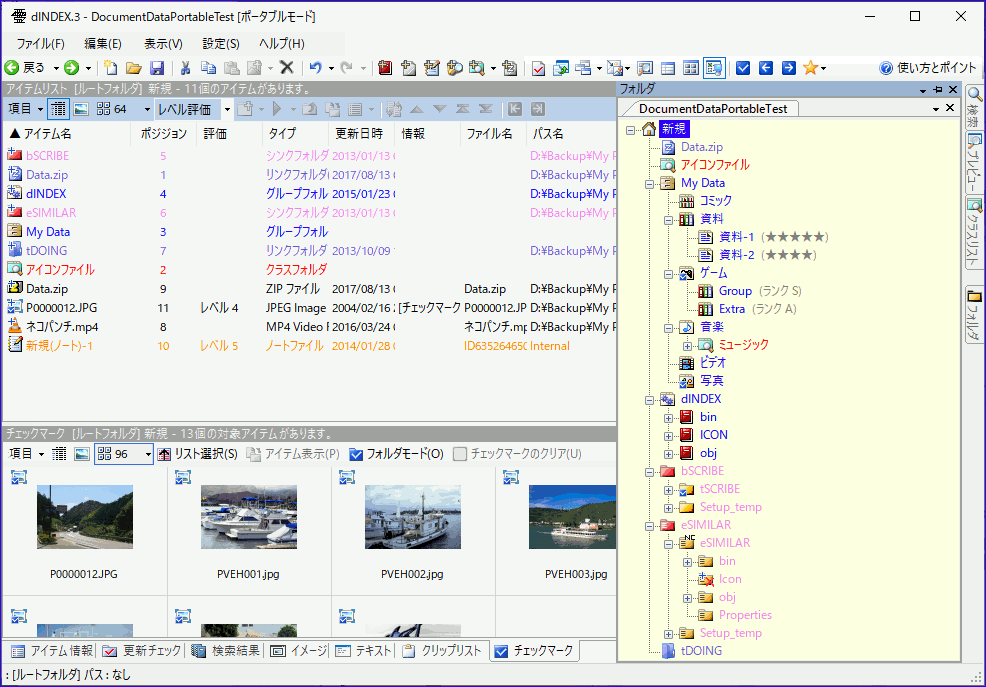The image size is (986, 687).
Task: Toggle the folder mode checkbox
Action: tap(356, 454)
